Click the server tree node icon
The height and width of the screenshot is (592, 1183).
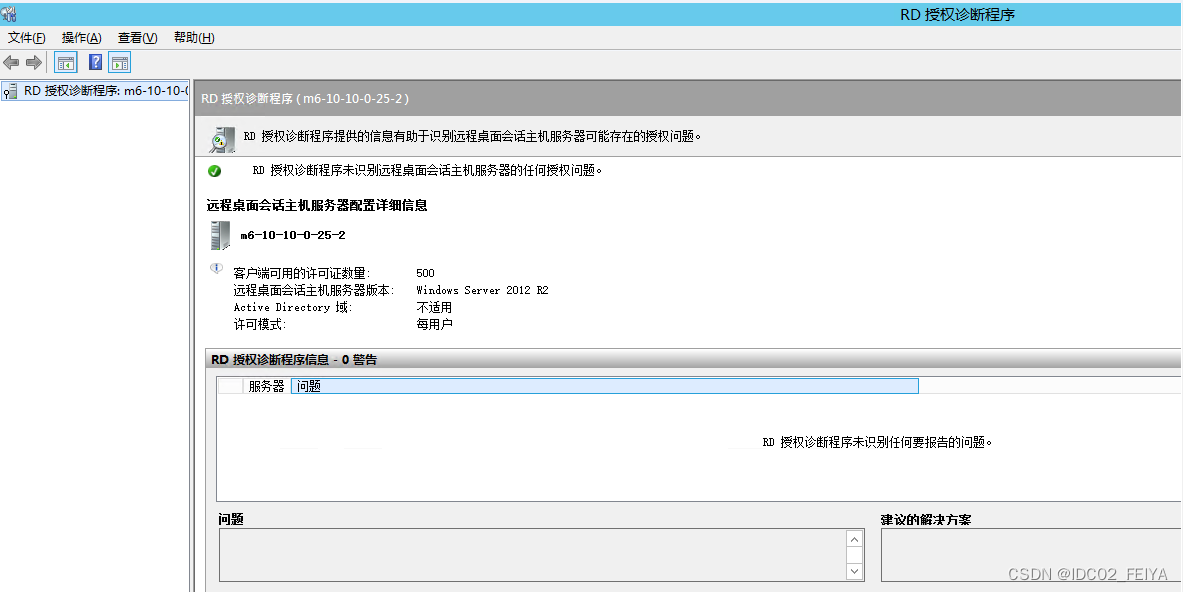point(10,92)
